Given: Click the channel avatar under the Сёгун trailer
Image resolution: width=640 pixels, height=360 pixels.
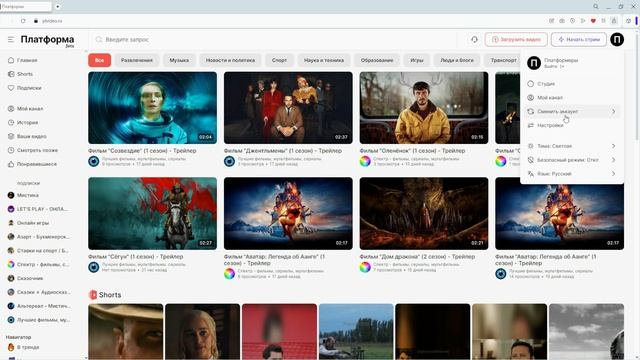Looking at the screenshot, I should click(x=93, y=267).
